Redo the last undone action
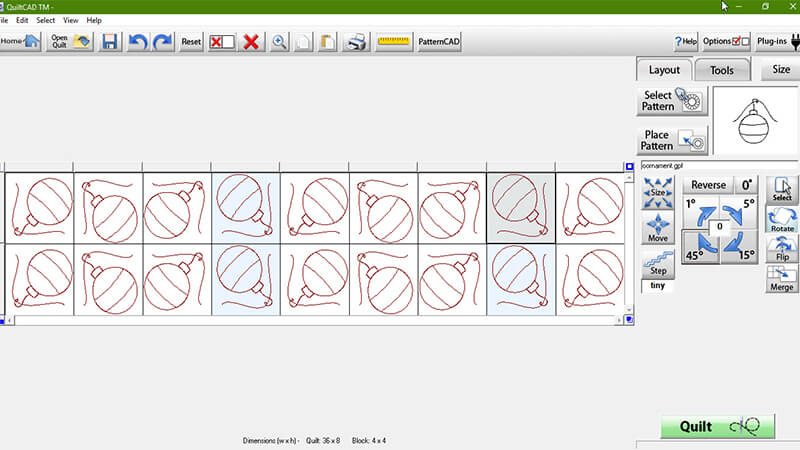Image resolution: width=800 pixels, height=450 pixels. click(162, 42)
